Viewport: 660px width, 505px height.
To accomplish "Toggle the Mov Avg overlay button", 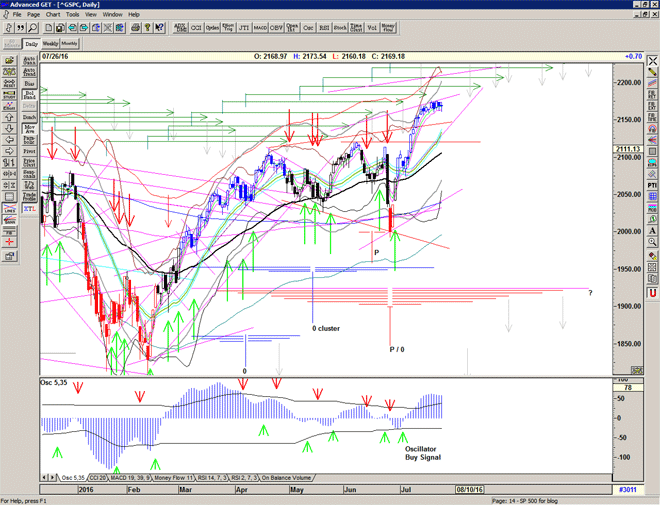I will click(29, 130).
